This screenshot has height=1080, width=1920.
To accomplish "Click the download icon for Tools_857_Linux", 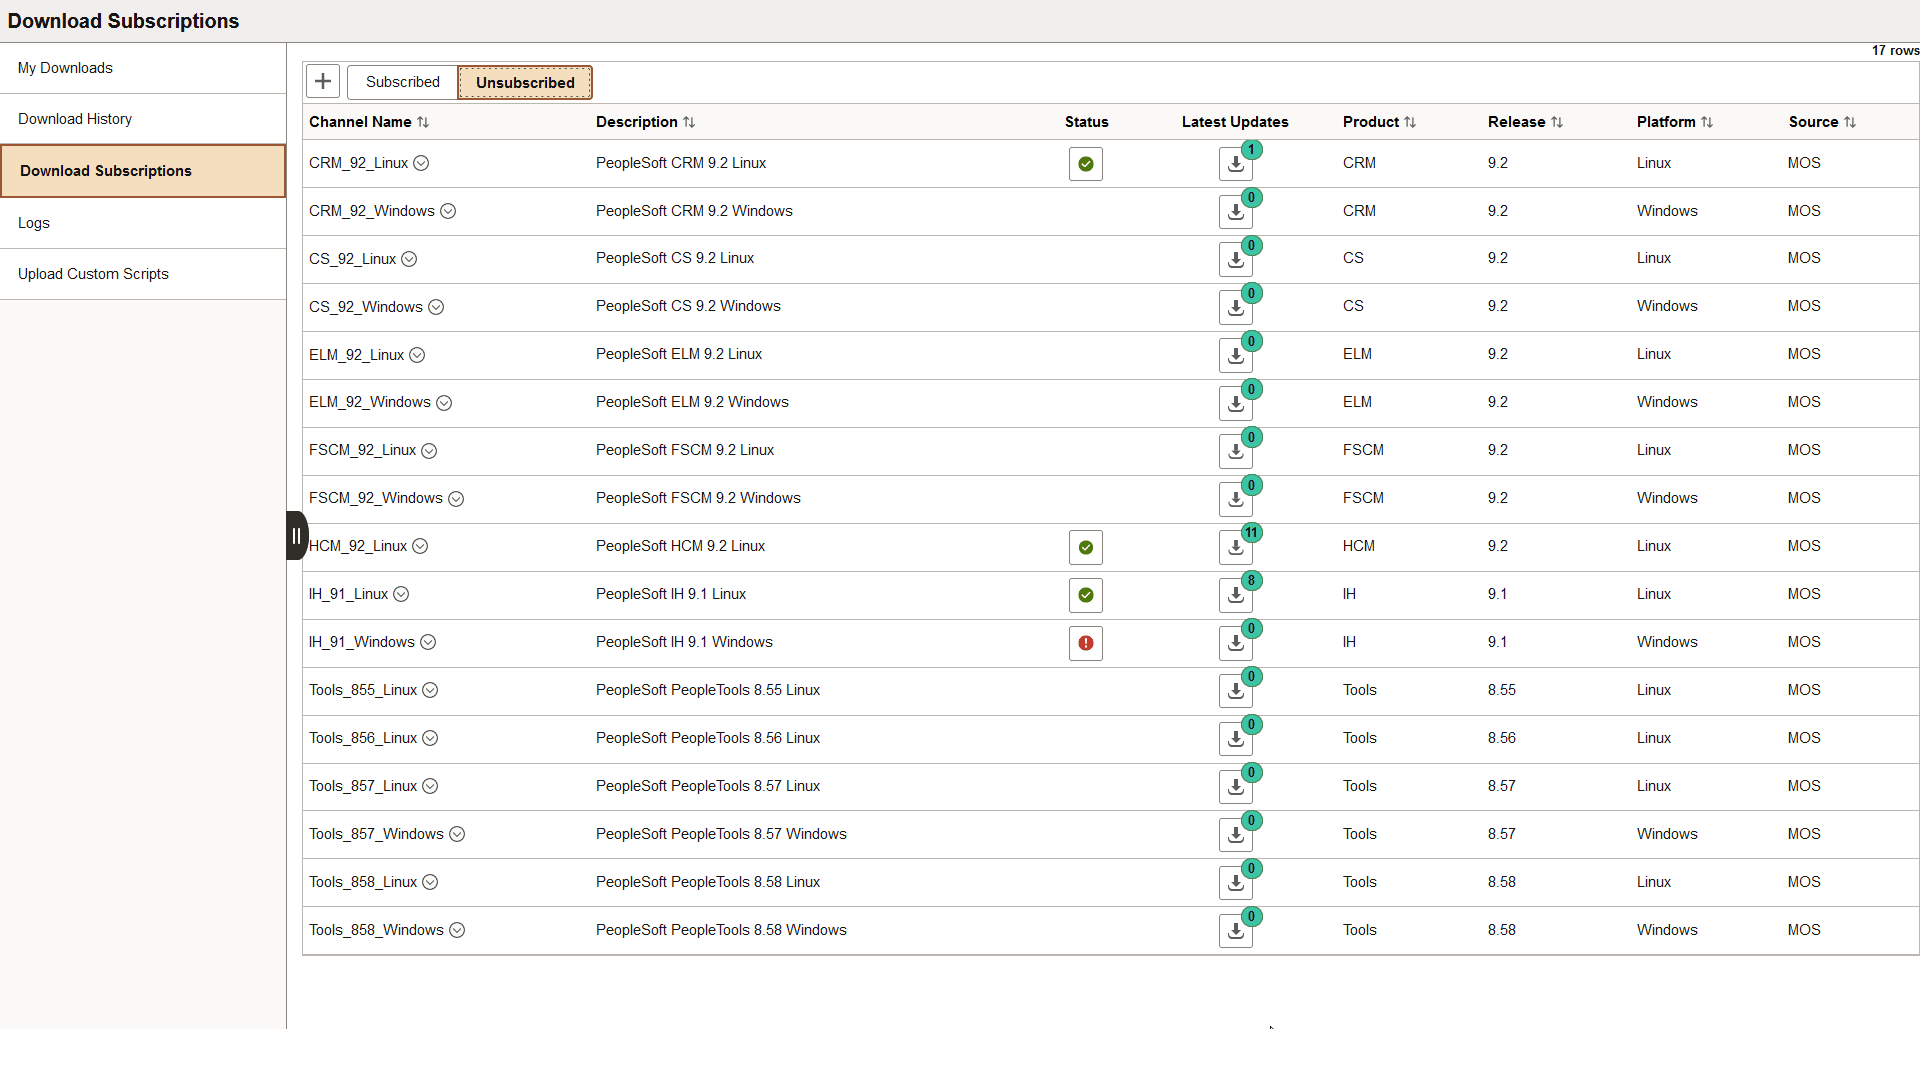I will (x=1236, y=787).
